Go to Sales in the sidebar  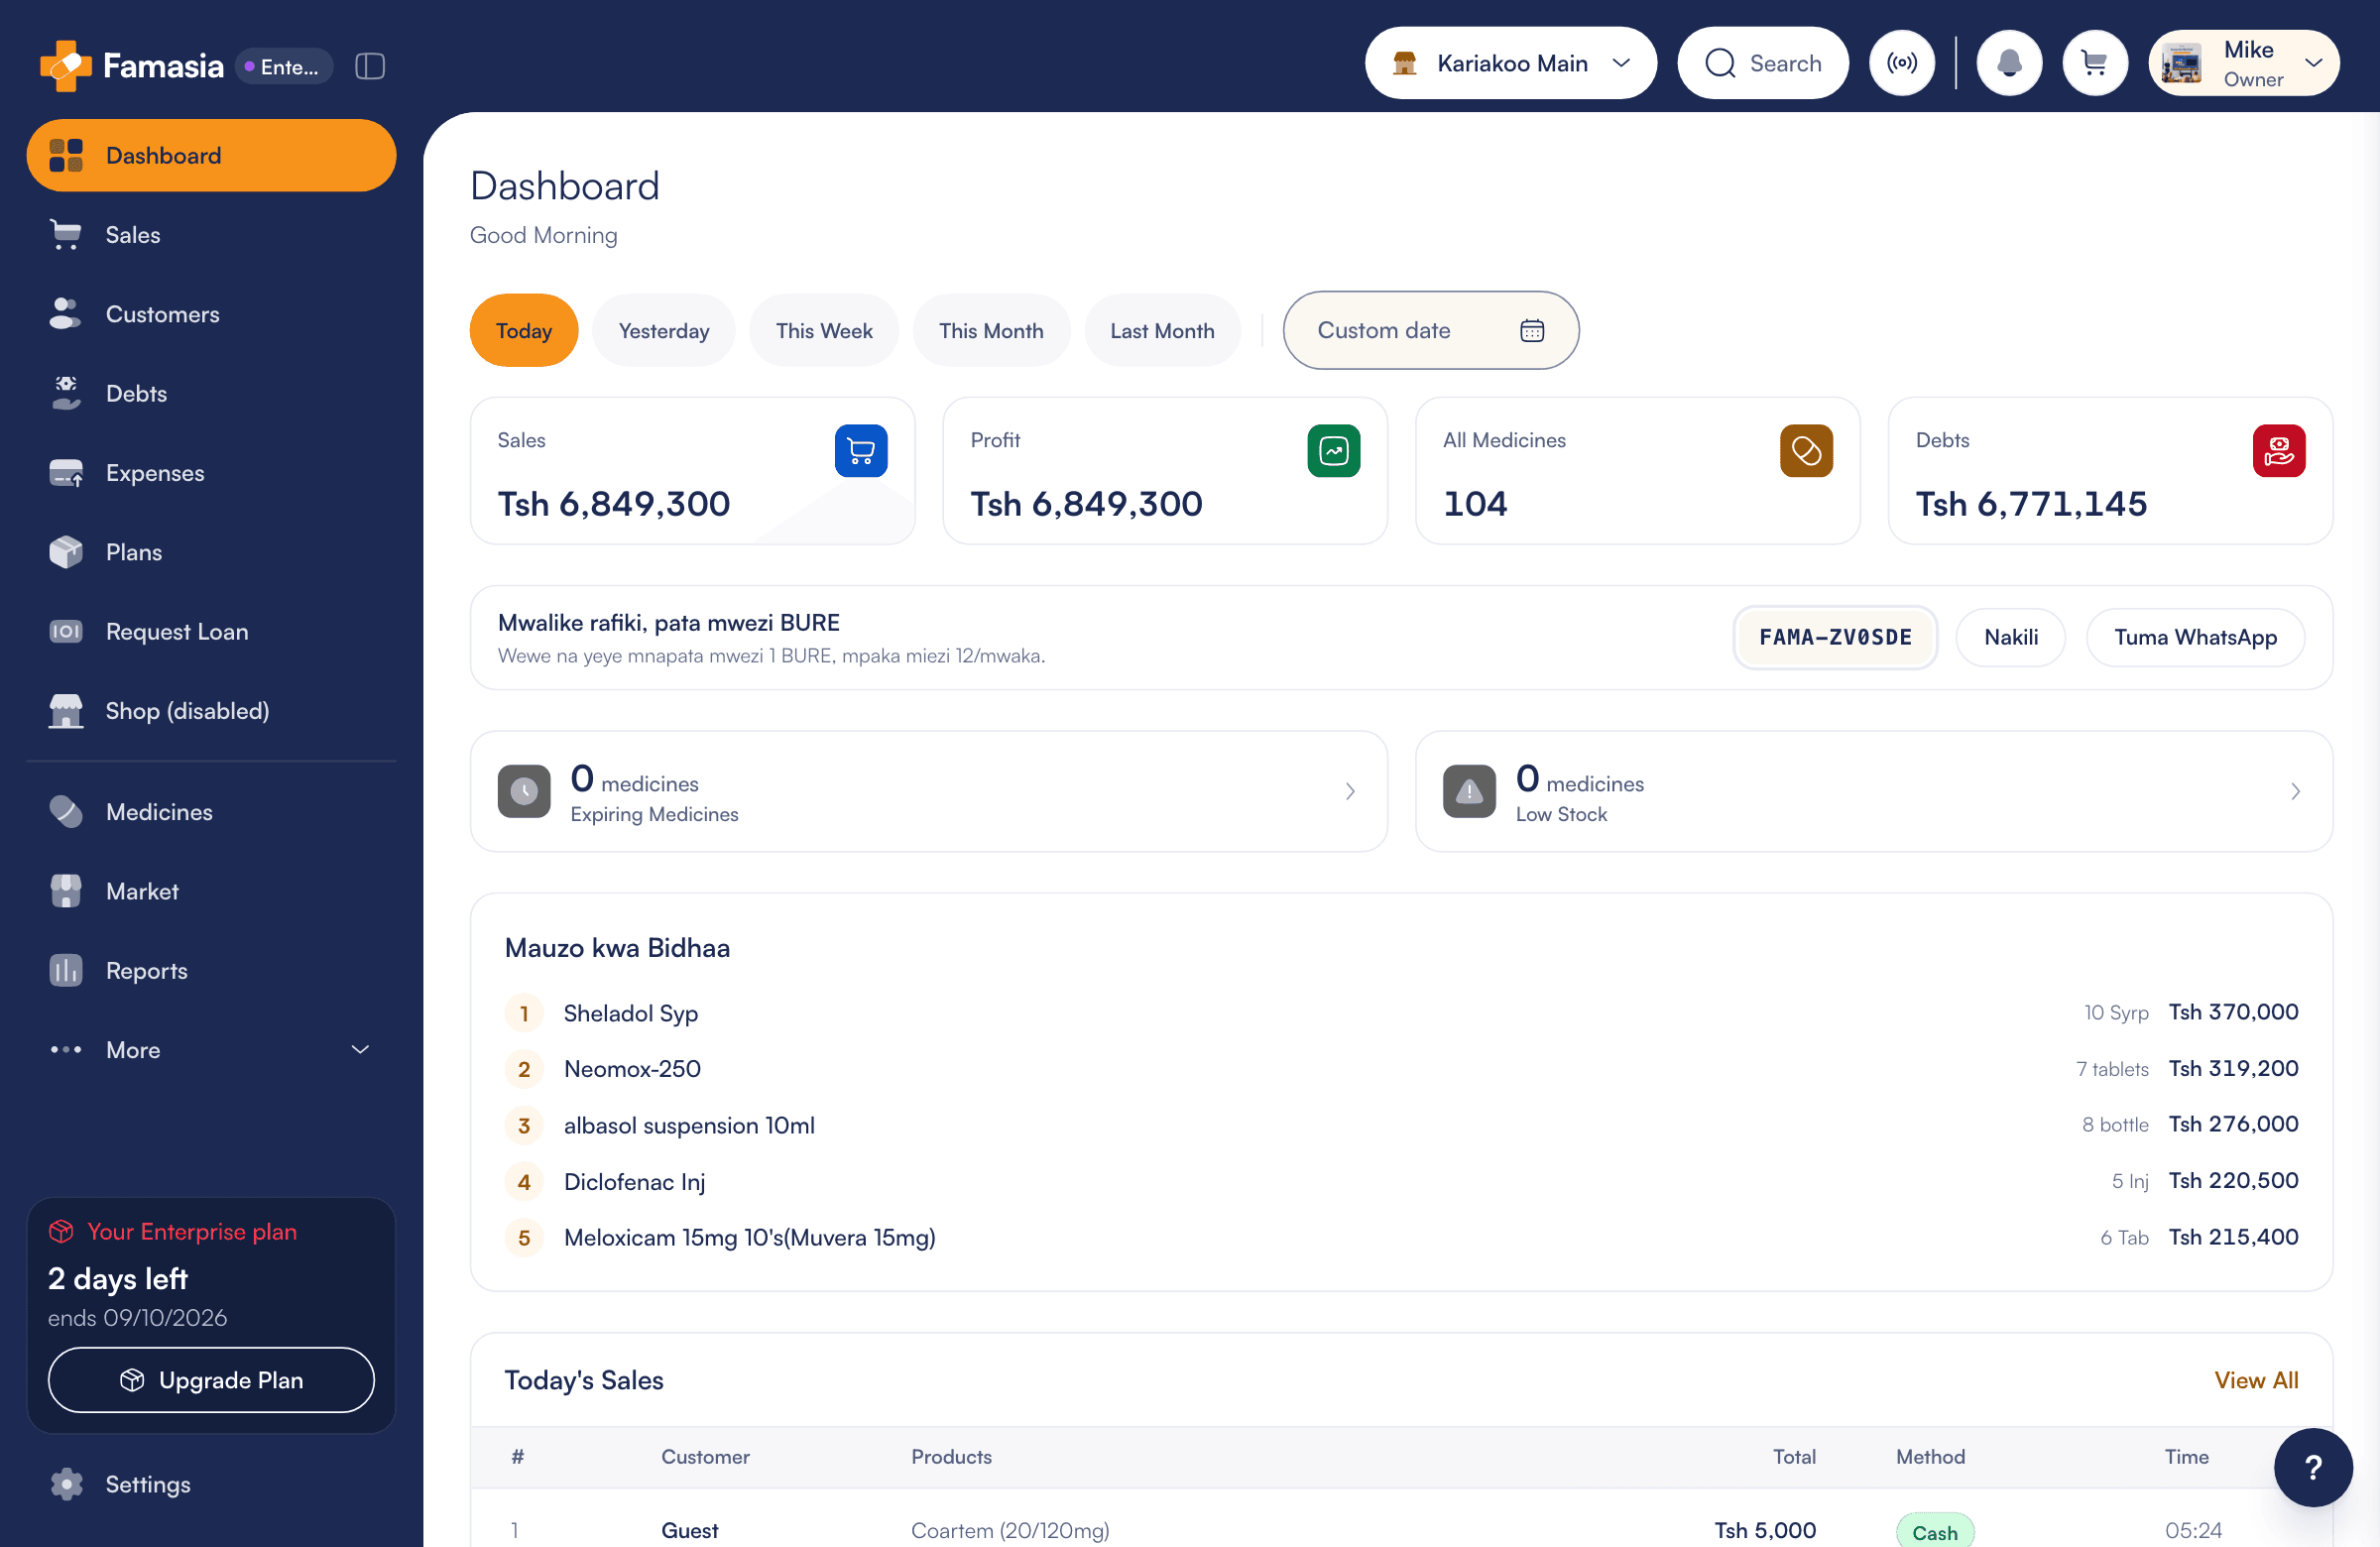point(211,235)
